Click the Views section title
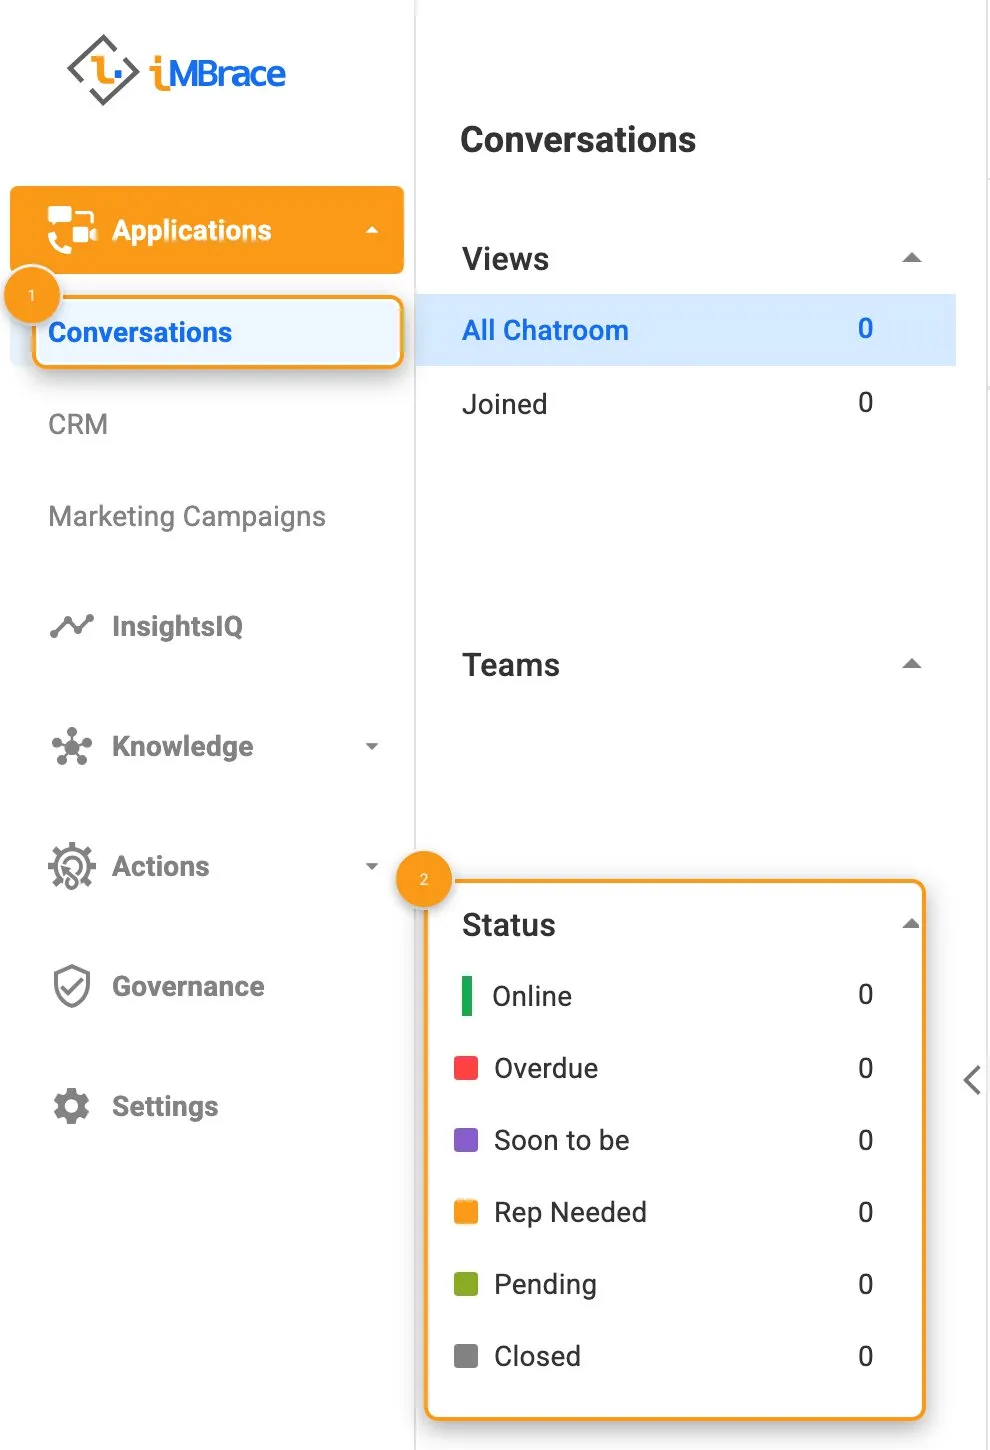The image size is (990, 1450). [x=505, y=259]
